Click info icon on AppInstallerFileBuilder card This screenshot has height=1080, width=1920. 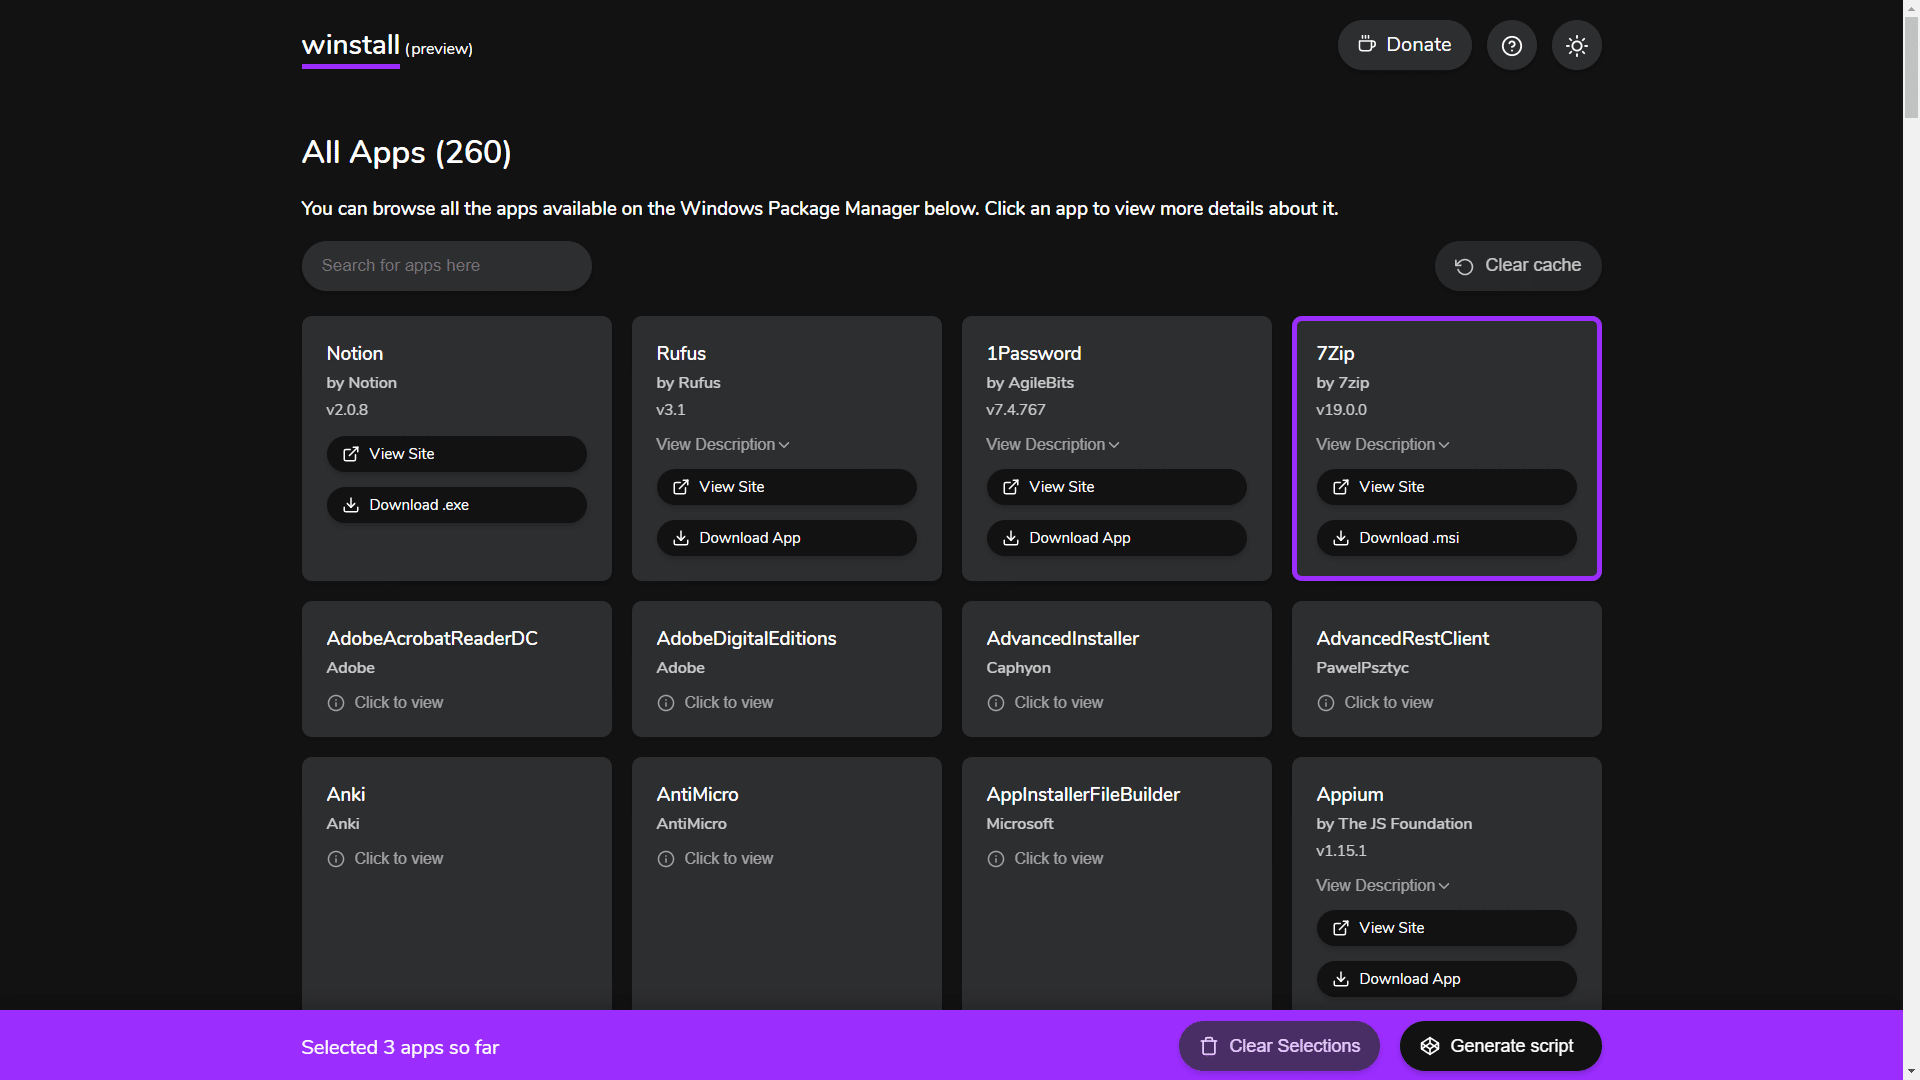click(x=996, y=859)
